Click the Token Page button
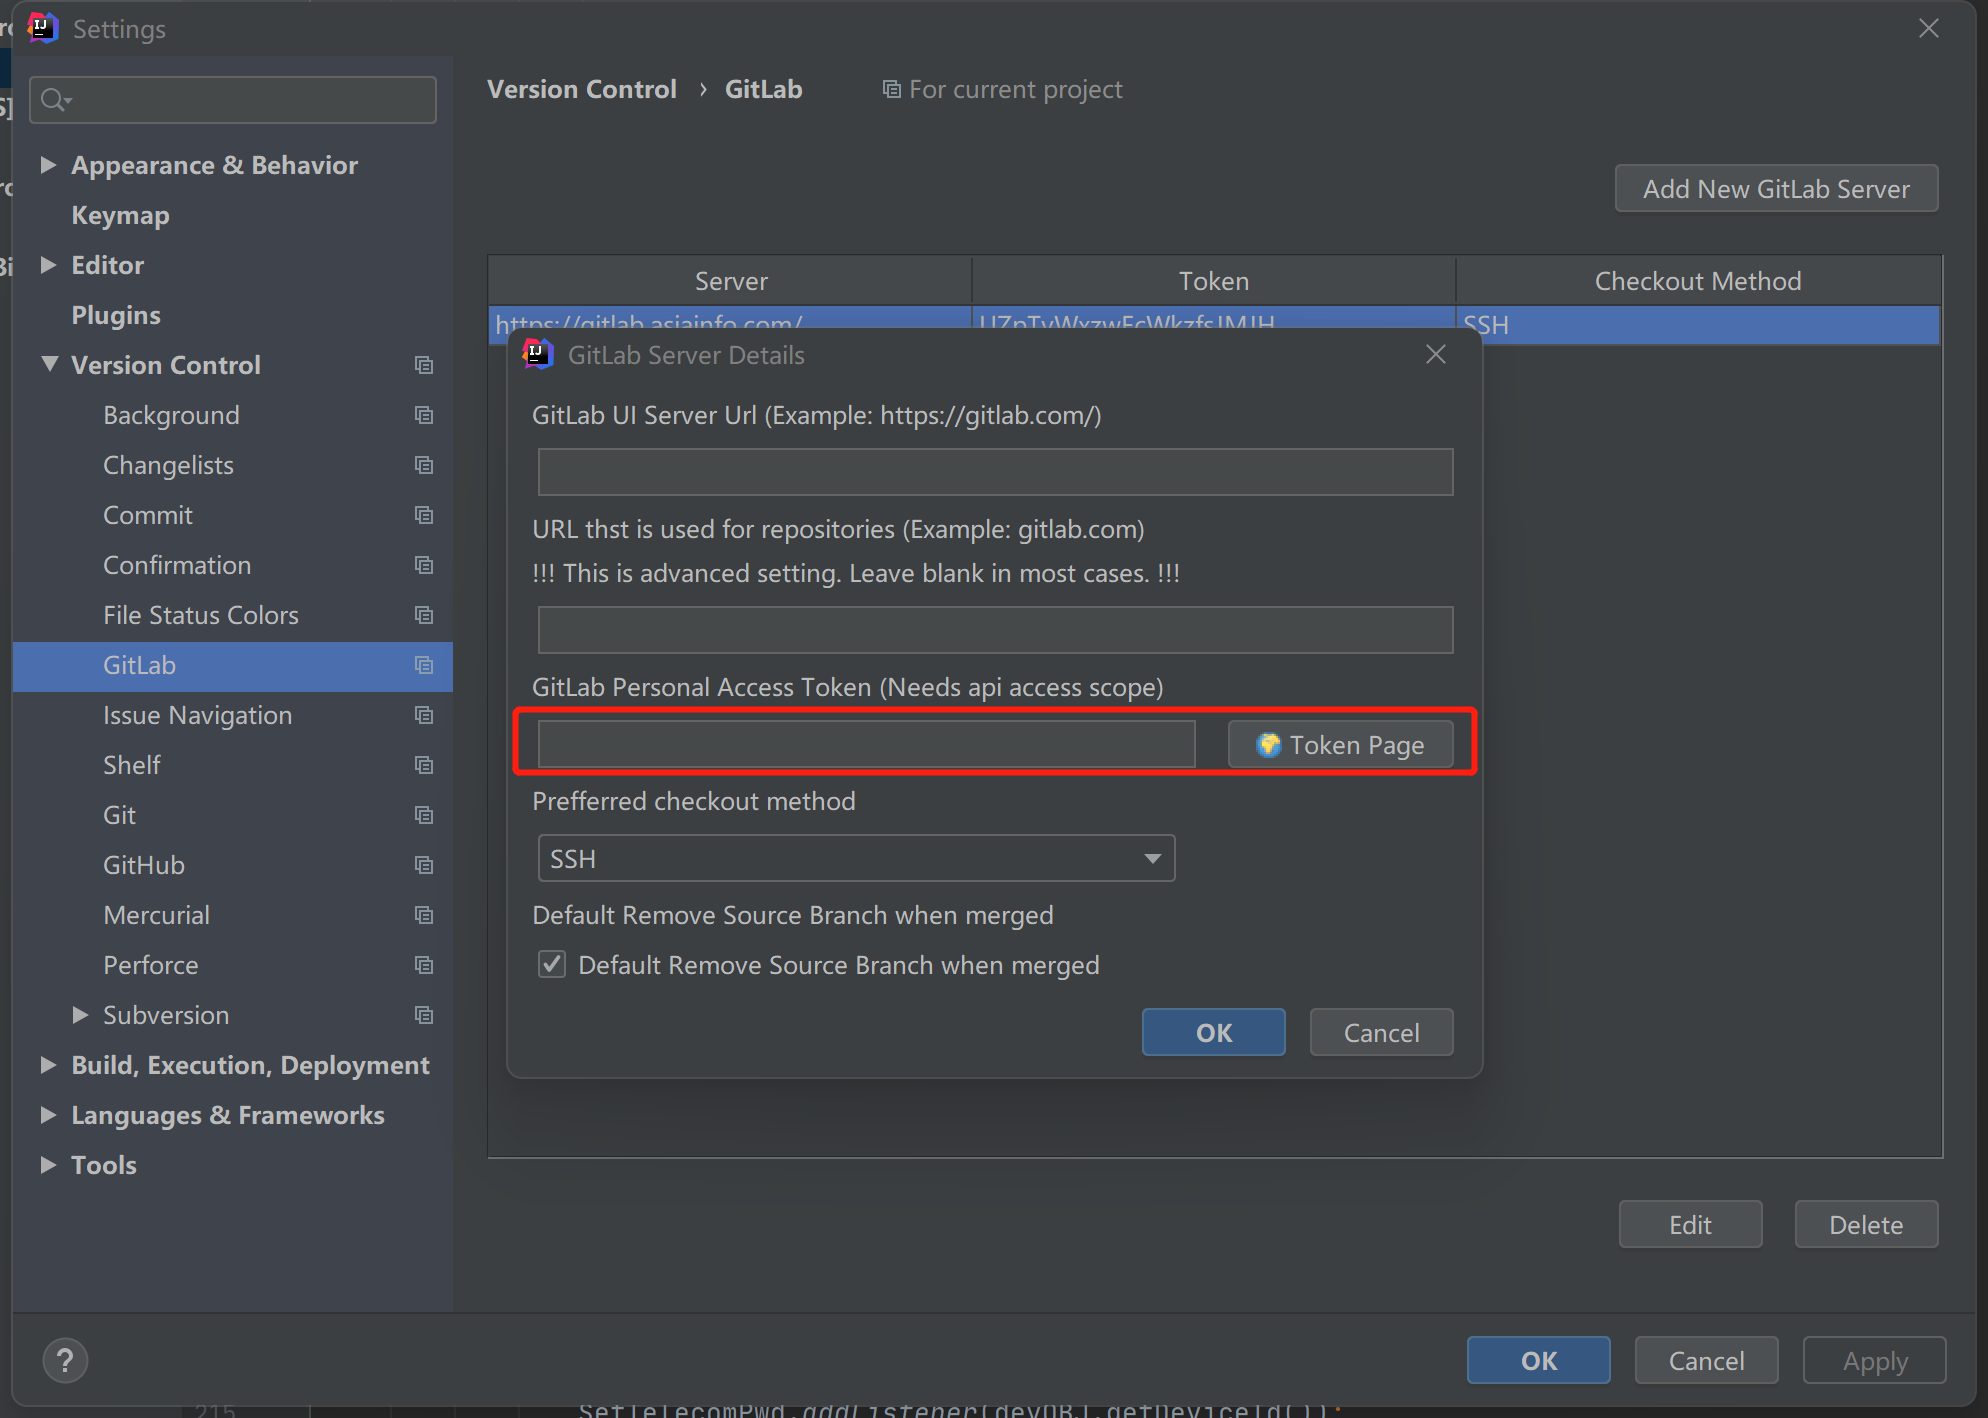The image size is (1988, 1418). coord(1340,745)
